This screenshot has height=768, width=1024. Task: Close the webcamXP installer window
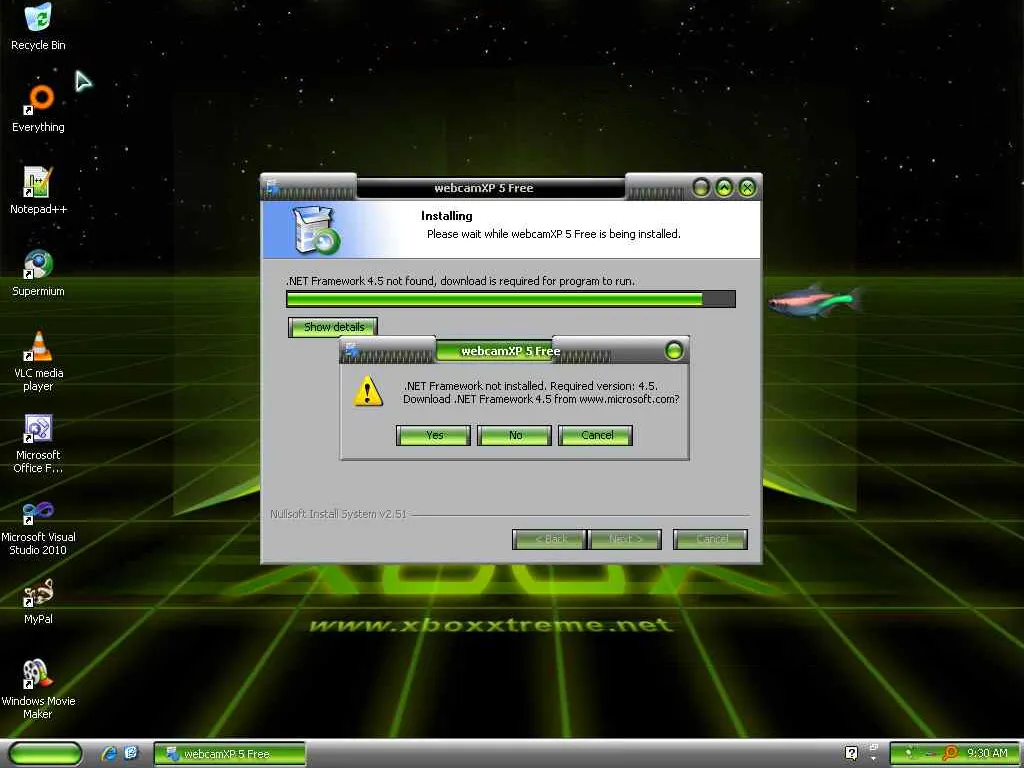point(746,188)
